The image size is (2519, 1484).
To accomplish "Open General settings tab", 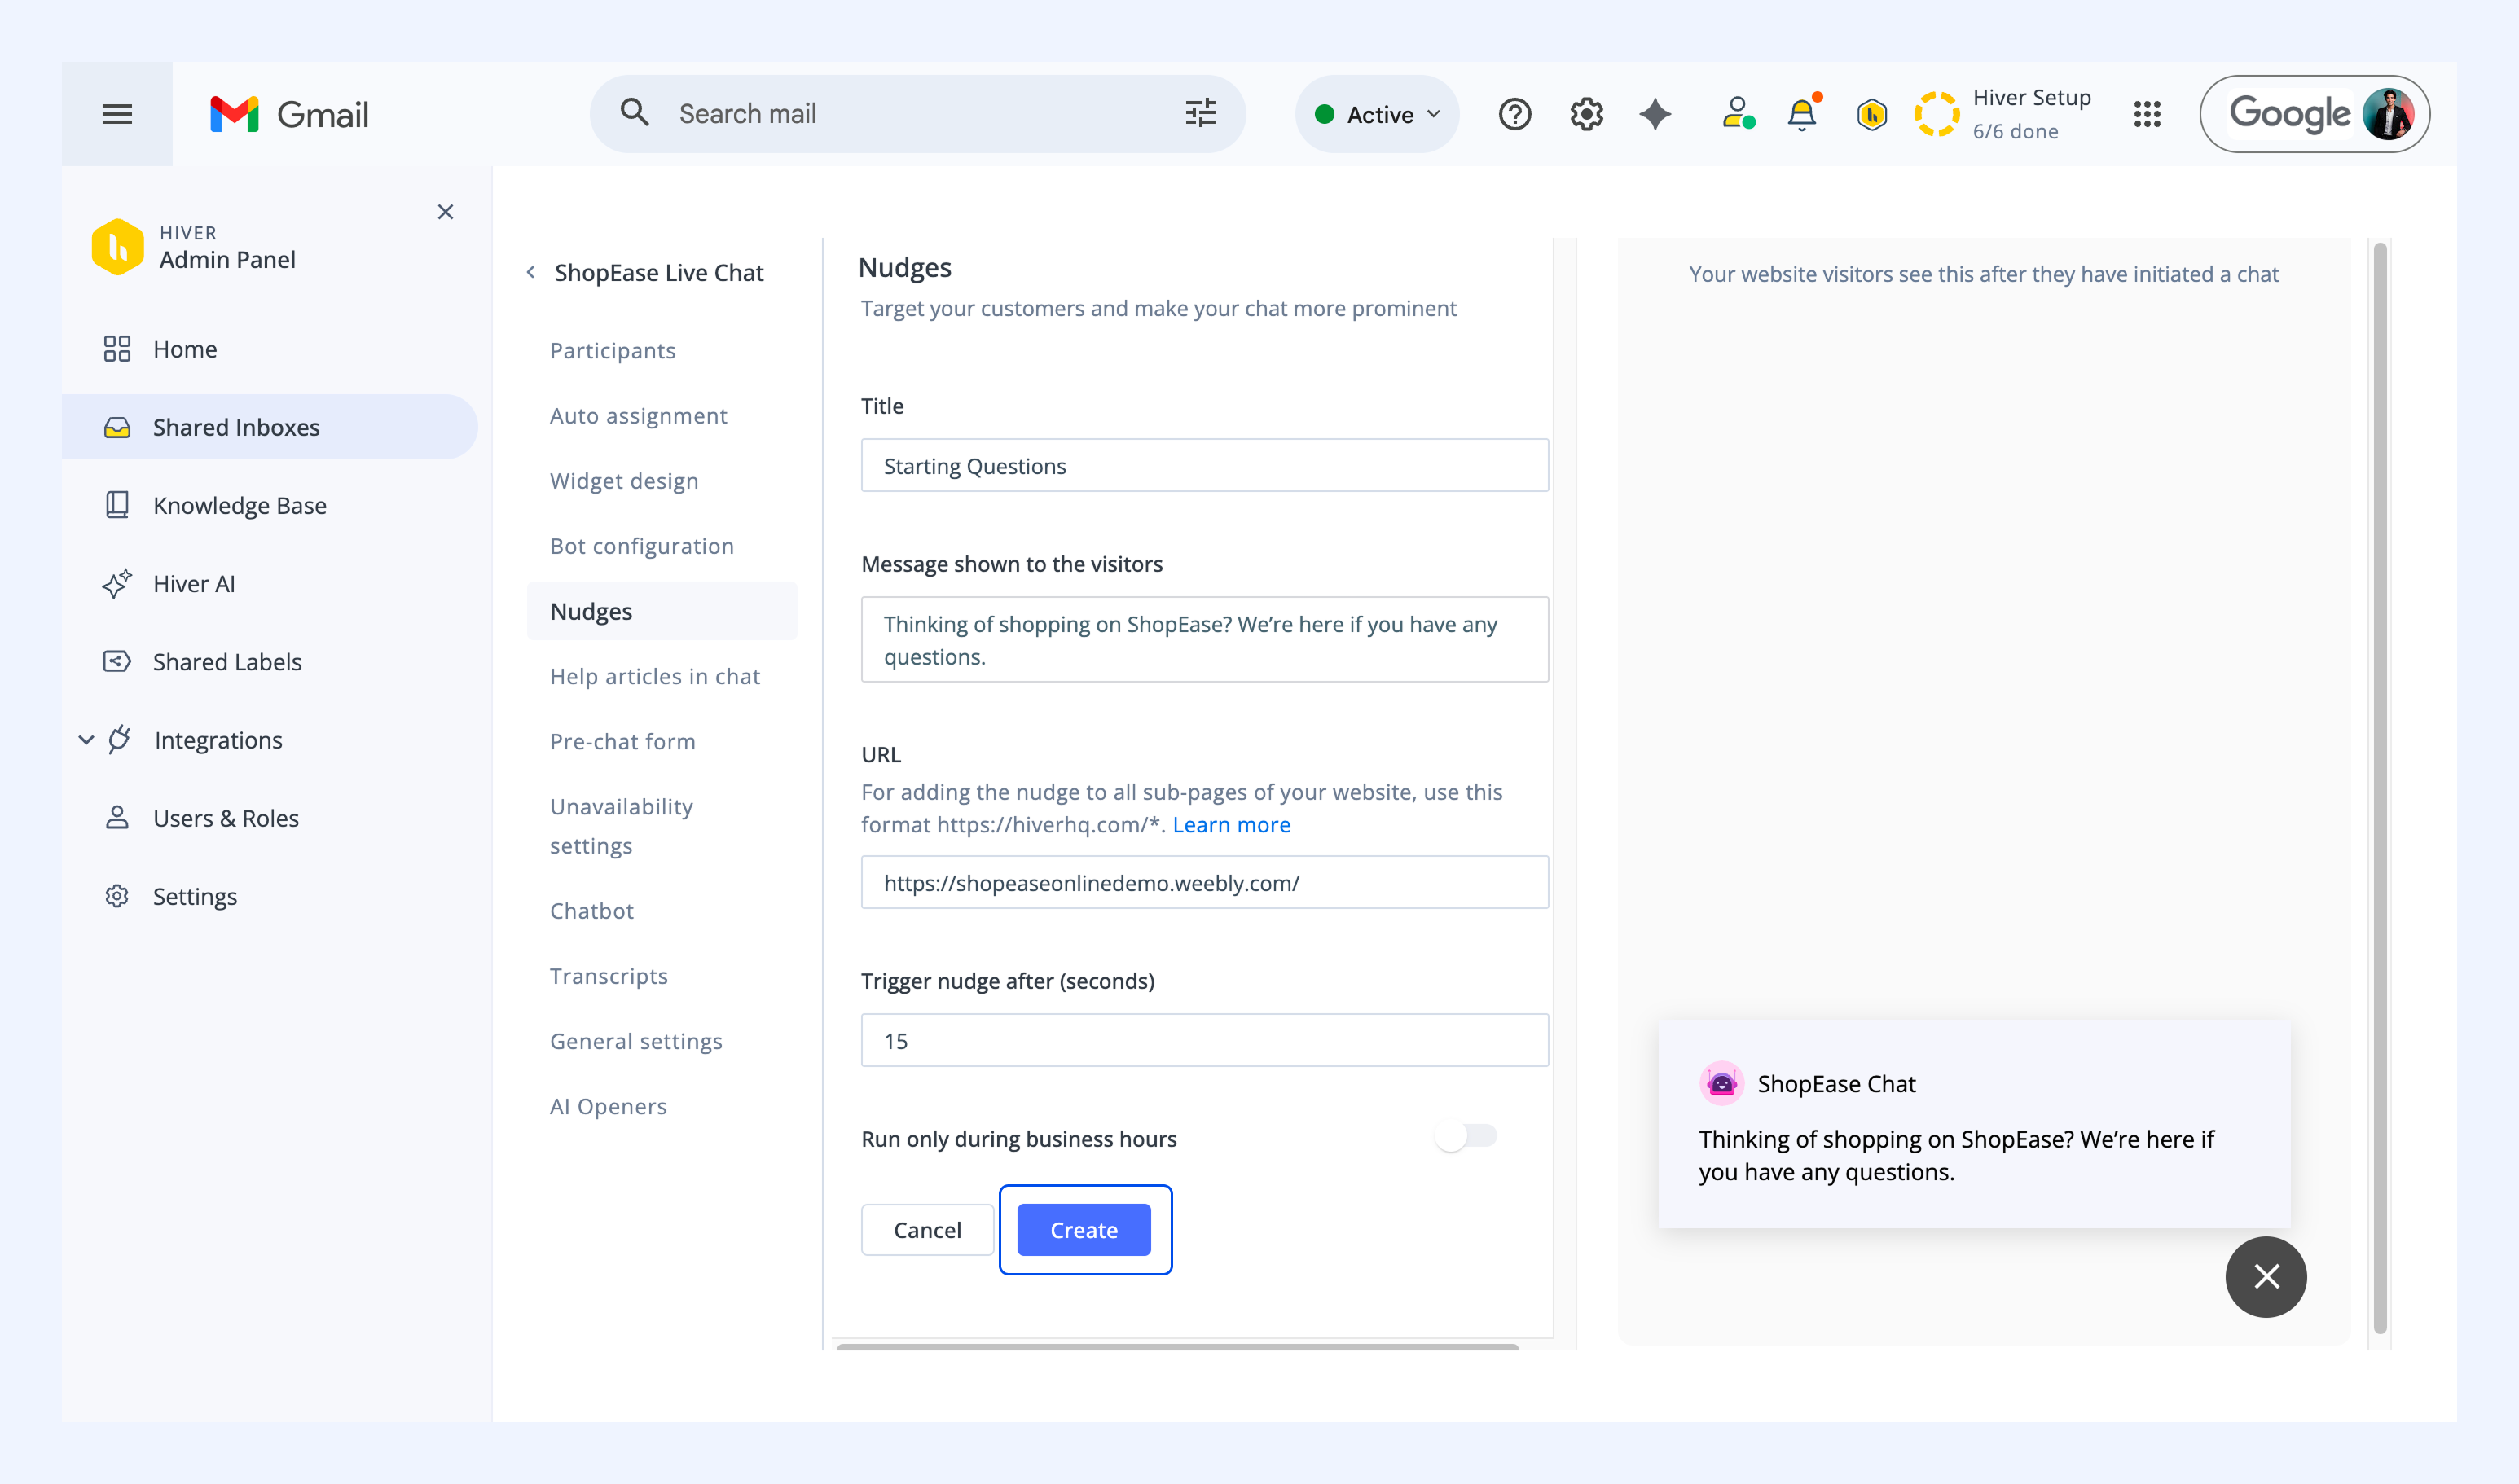I will (x=636, y=1041).
